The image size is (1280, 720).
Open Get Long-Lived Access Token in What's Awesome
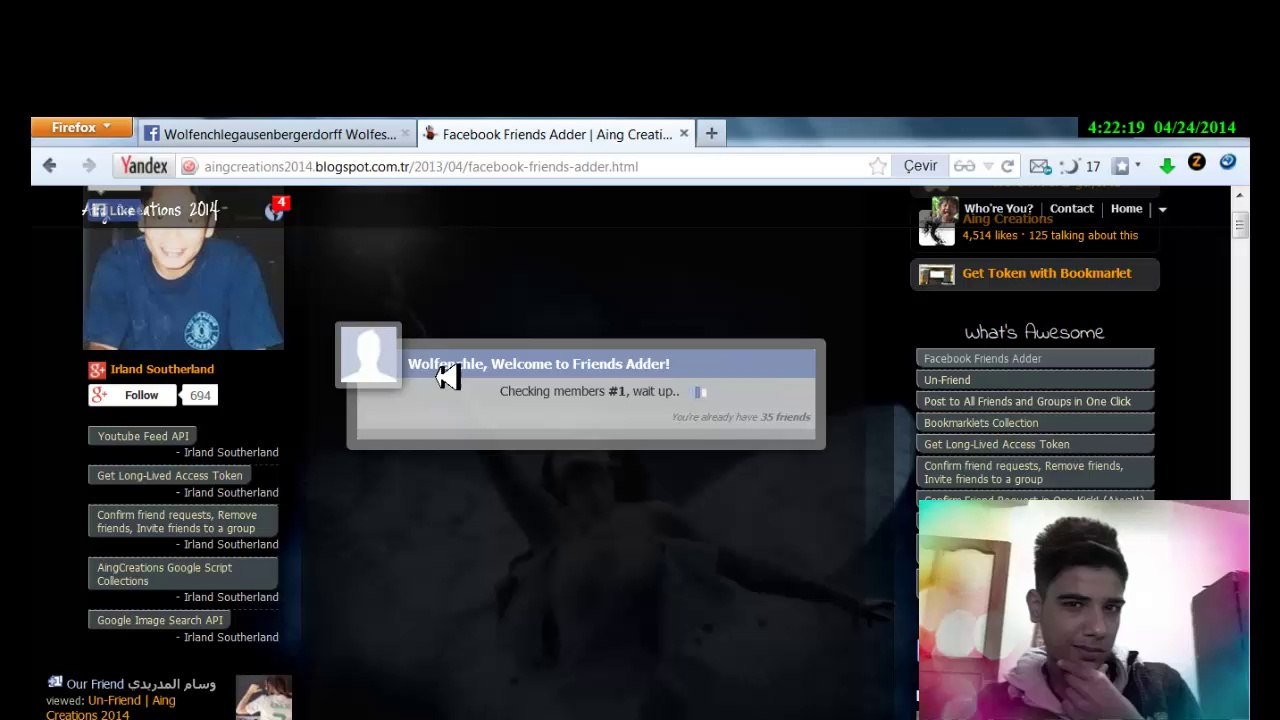(1035, 444)
